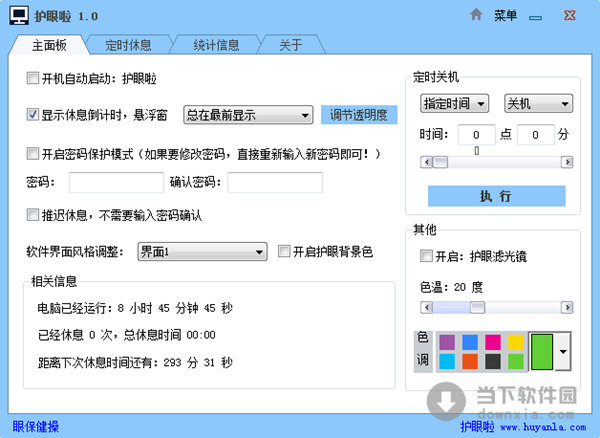600x438 pixels.
Task: Select the small green color swatch
Action: [x=516, y=361]
